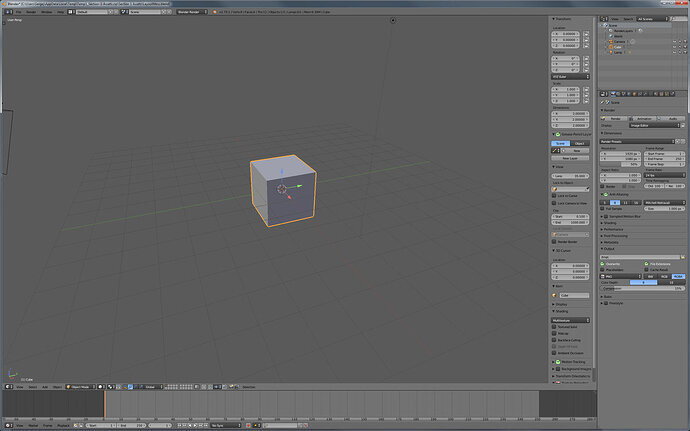Screen dimensions: 690x431
Task: Open the Render menu in top bar
Action: click(31, 13)
